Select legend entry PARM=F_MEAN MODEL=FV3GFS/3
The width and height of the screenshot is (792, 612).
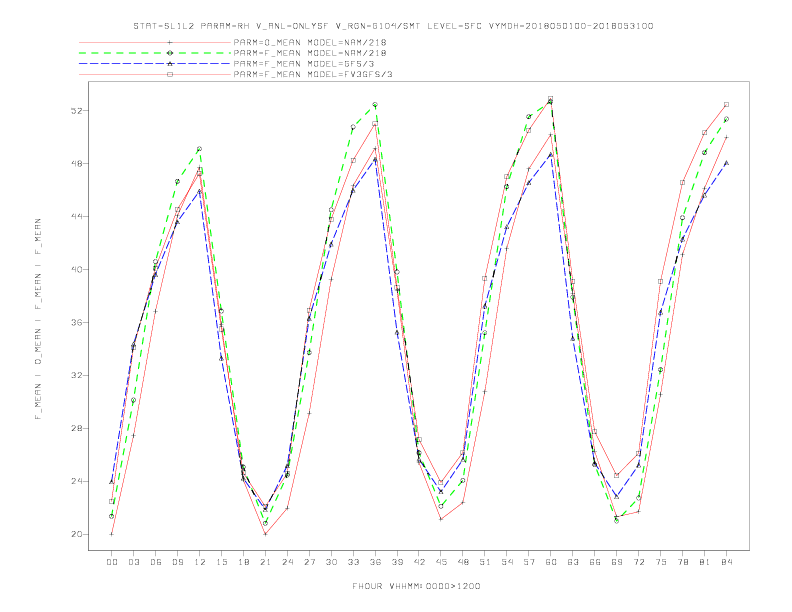pyautogui.click(x=313, y=74)
